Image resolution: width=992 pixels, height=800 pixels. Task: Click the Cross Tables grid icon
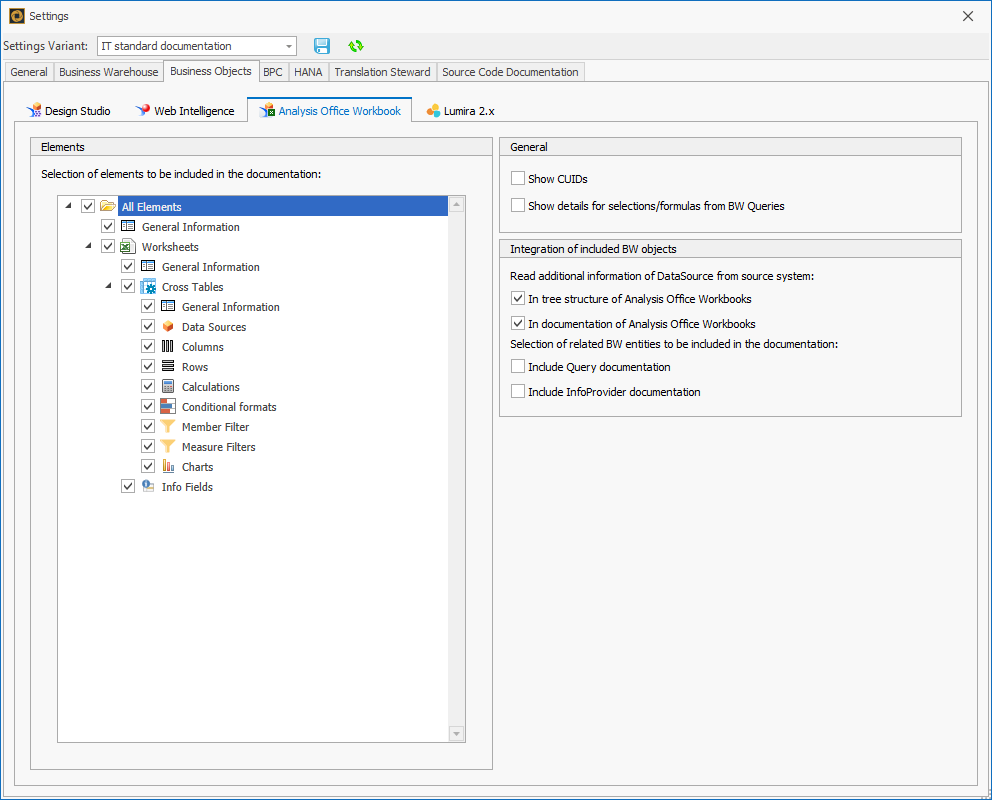click(147, 286)
